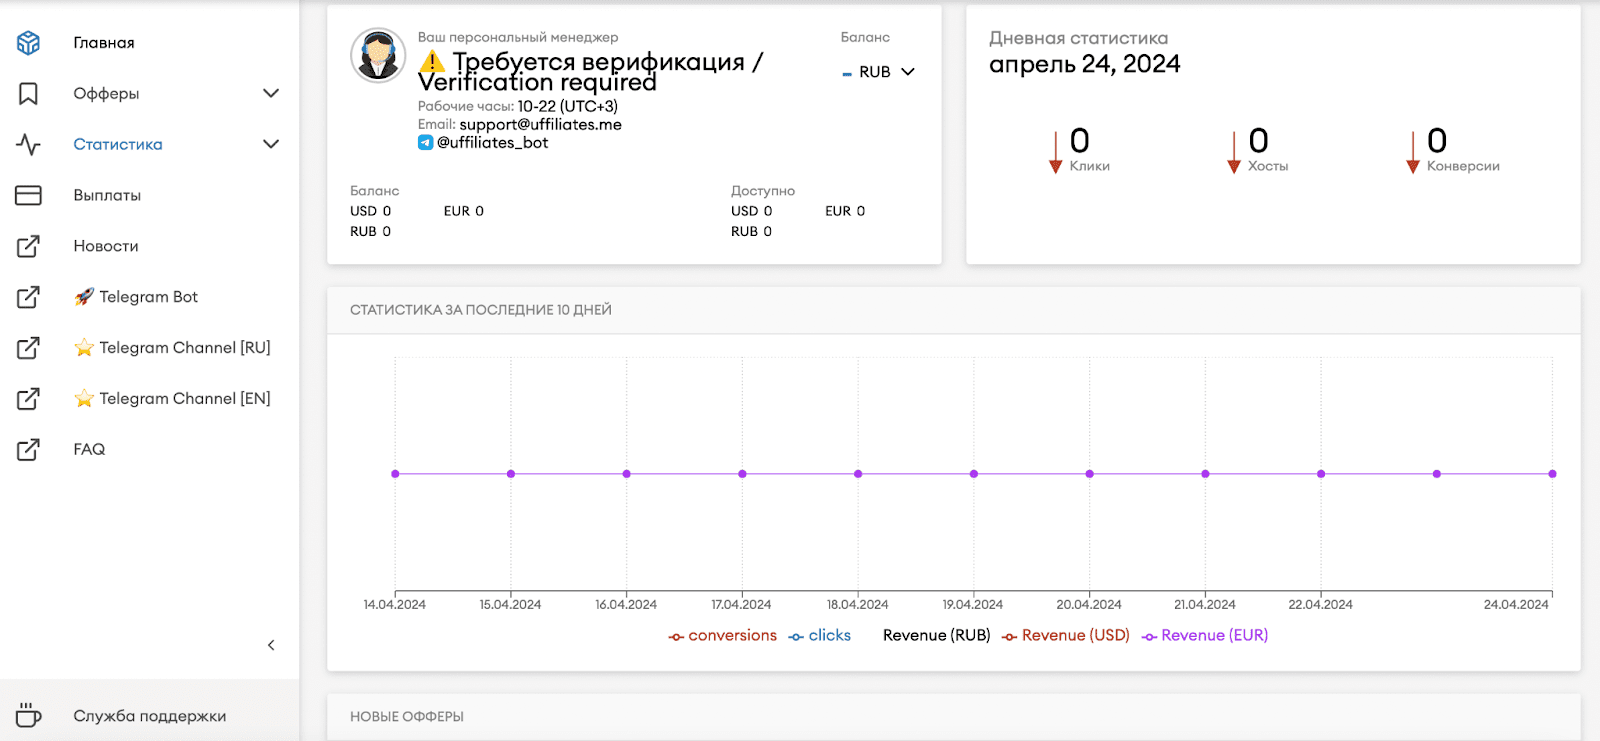This screenshot has width=1600, height=741.
Task: Click the bookmark icon next to Офферы
Action: [28, 93]
